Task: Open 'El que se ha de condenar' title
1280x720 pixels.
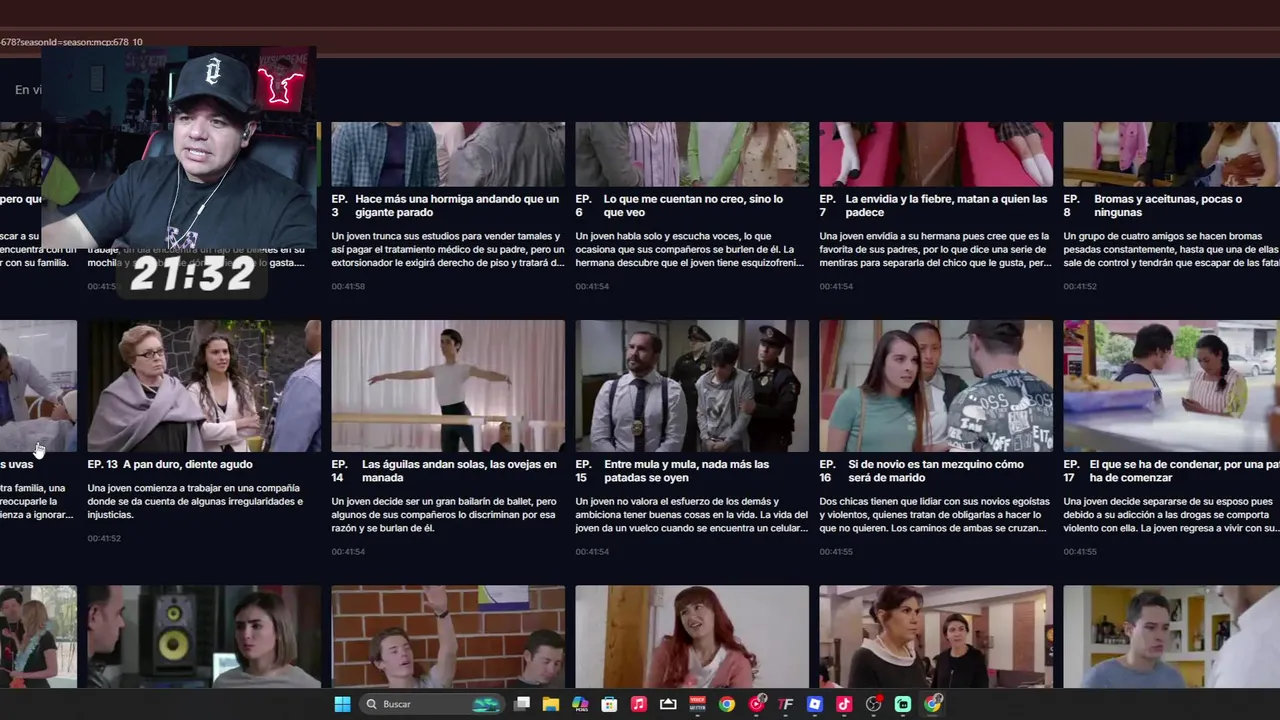Action: point(1185,471)
